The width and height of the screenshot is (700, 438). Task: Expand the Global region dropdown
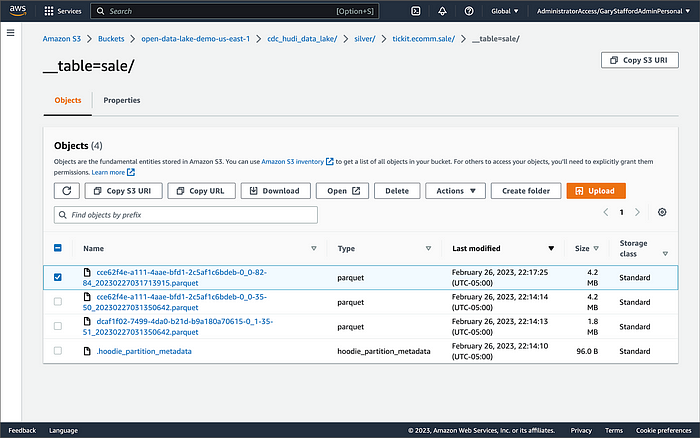coord(505,11)
